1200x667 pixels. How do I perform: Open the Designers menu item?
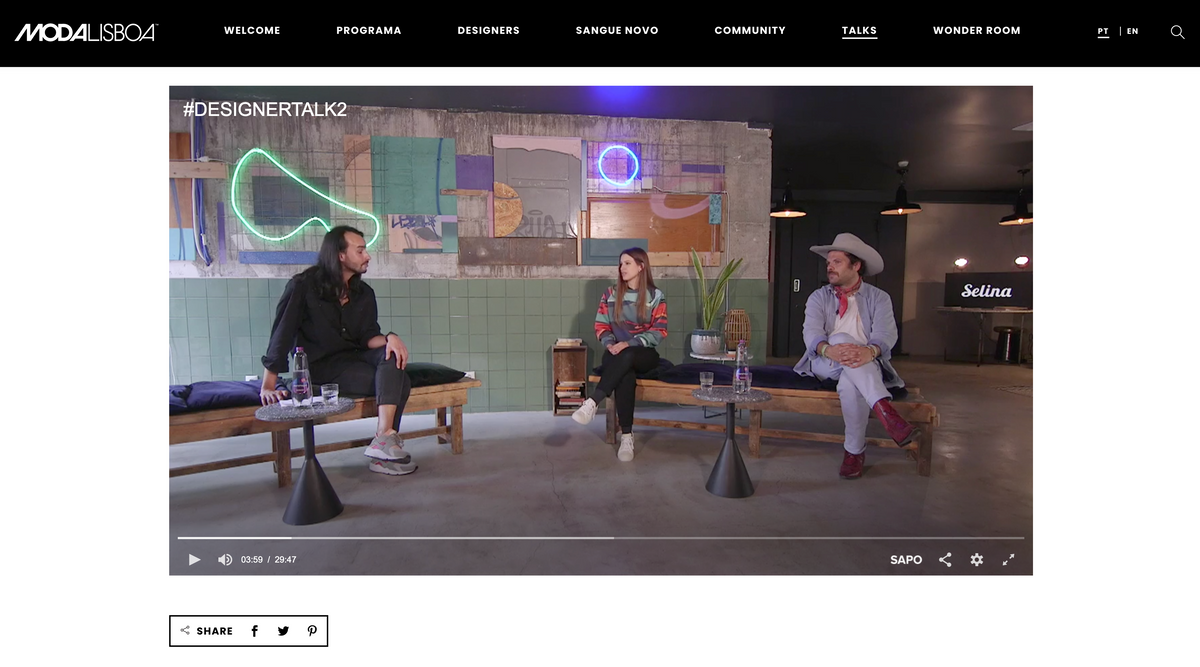[489, 31]
